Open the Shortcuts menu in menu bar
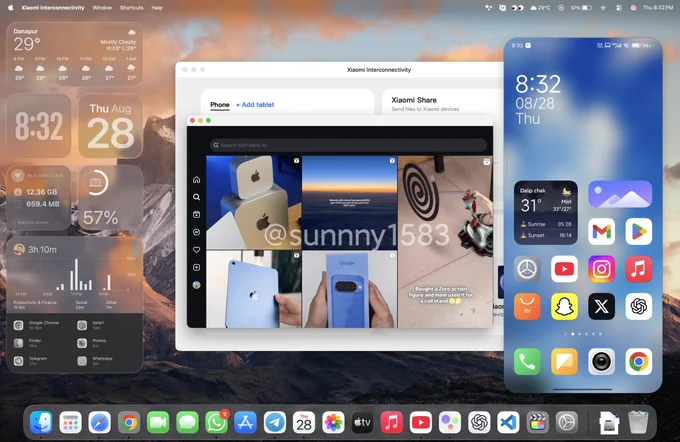Screen dimensions: 680x442 point(131,7)
